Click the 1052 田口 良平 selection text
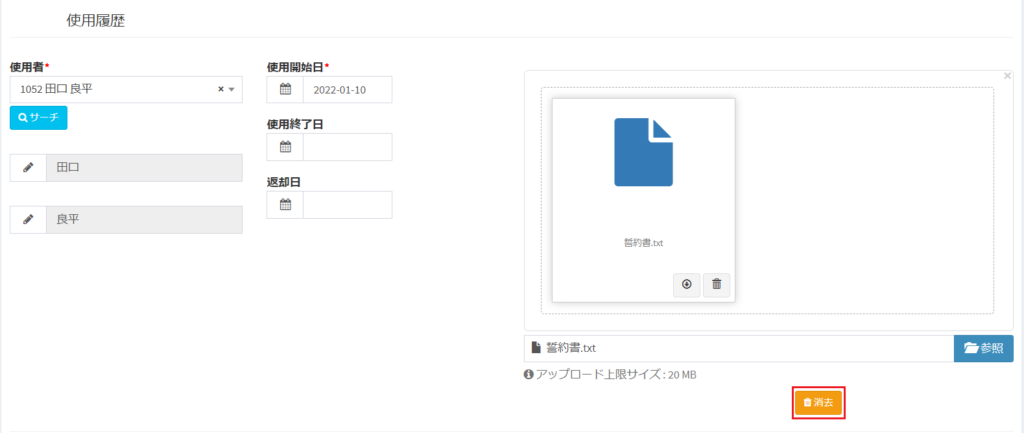The width and height of the screenshot is (1024, 433). point(56,89)
